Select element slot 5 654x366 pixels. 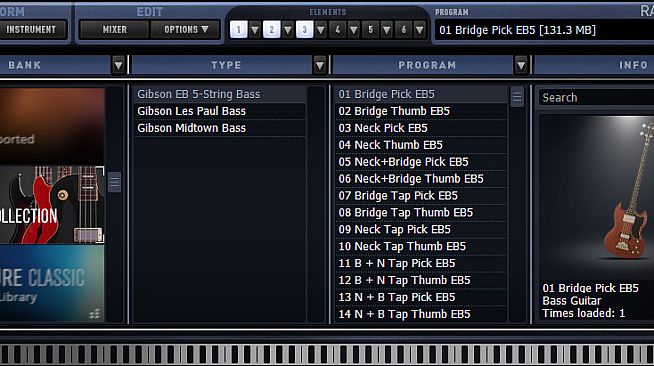point(370,30)
